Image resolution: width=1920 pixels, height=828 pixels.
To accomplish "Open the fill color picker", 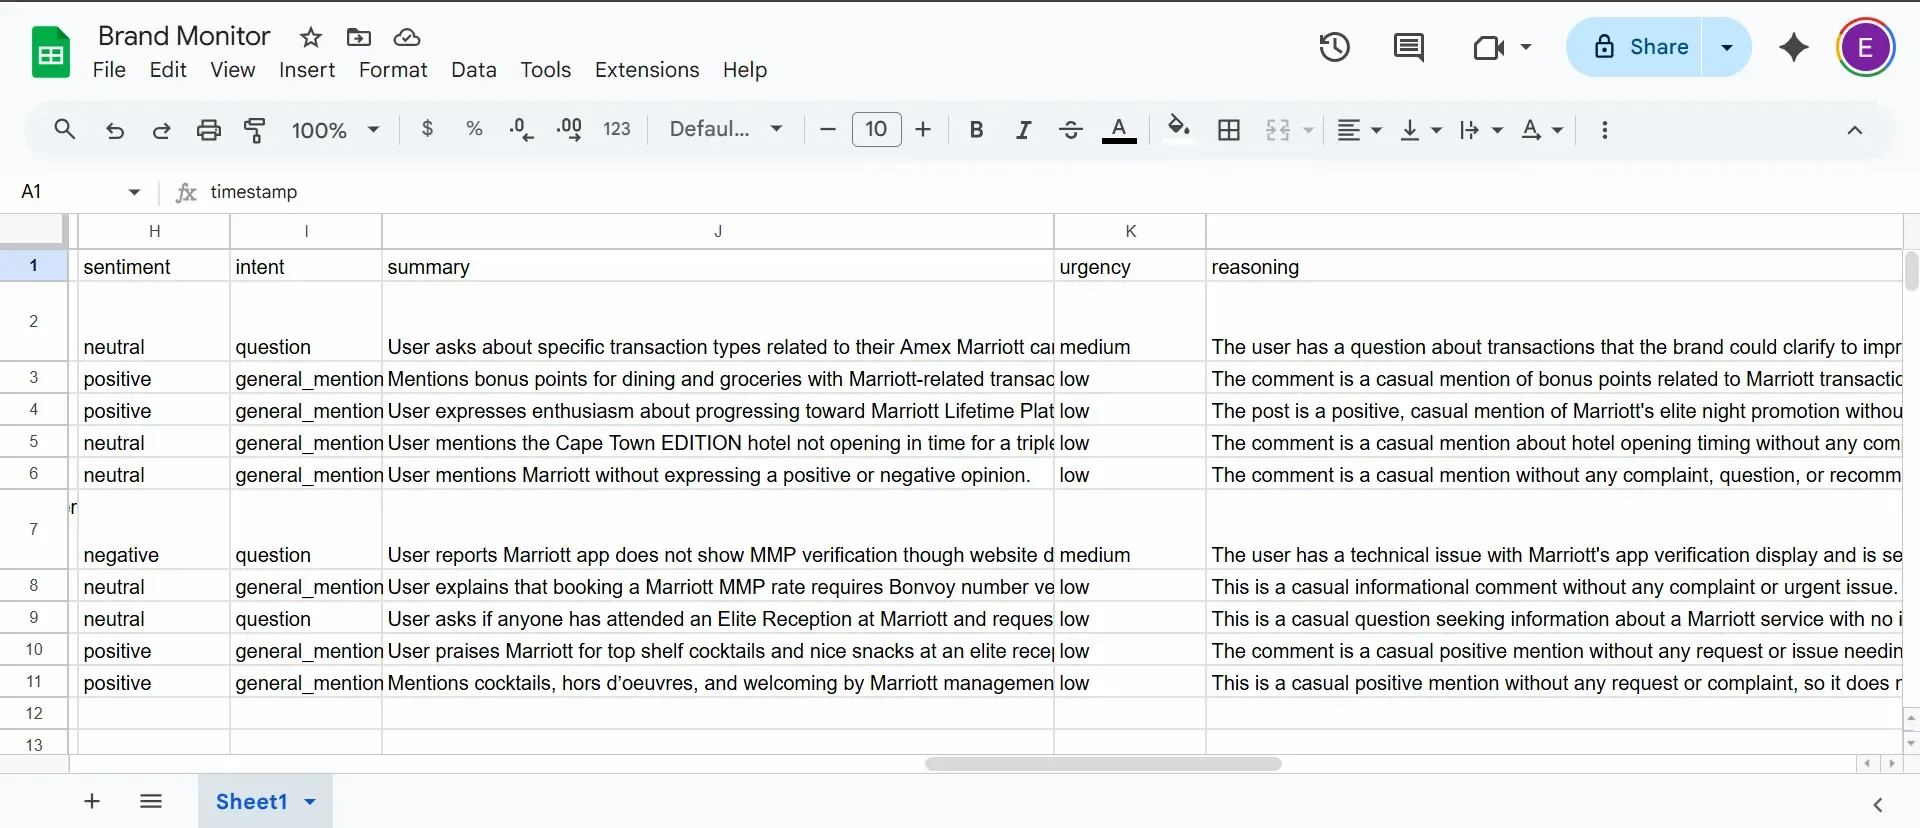I will [x=1178, y=129].
